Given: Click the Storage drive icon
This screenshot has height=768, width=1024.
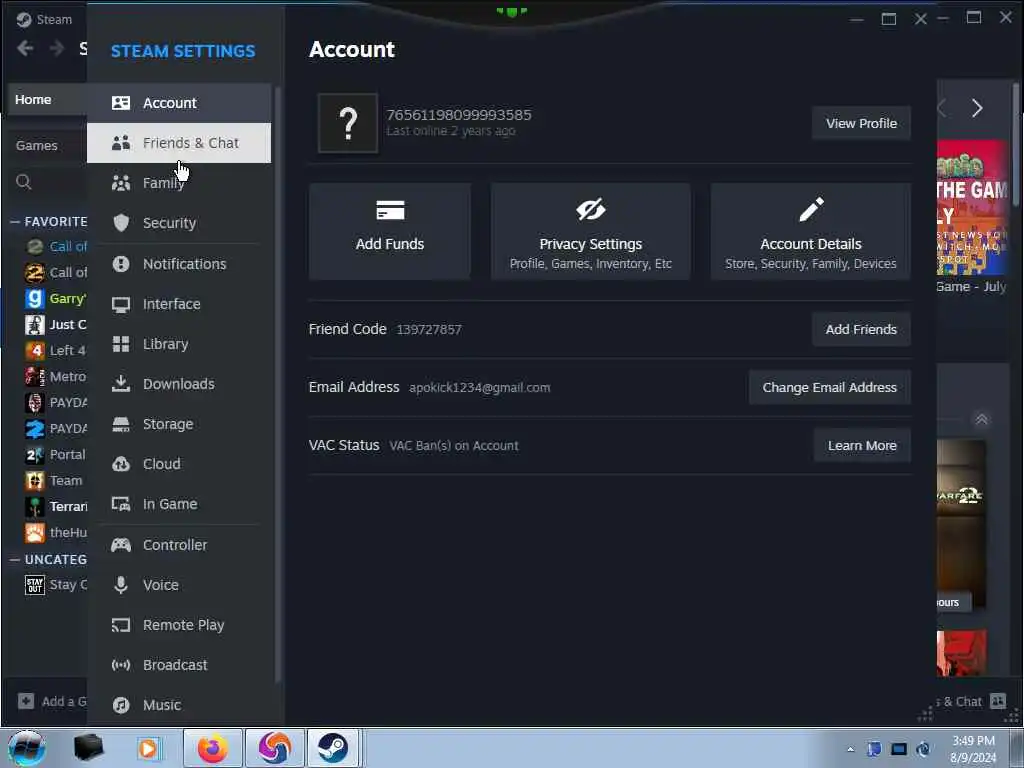Looking at the screenshot, I should pos(121,424).
